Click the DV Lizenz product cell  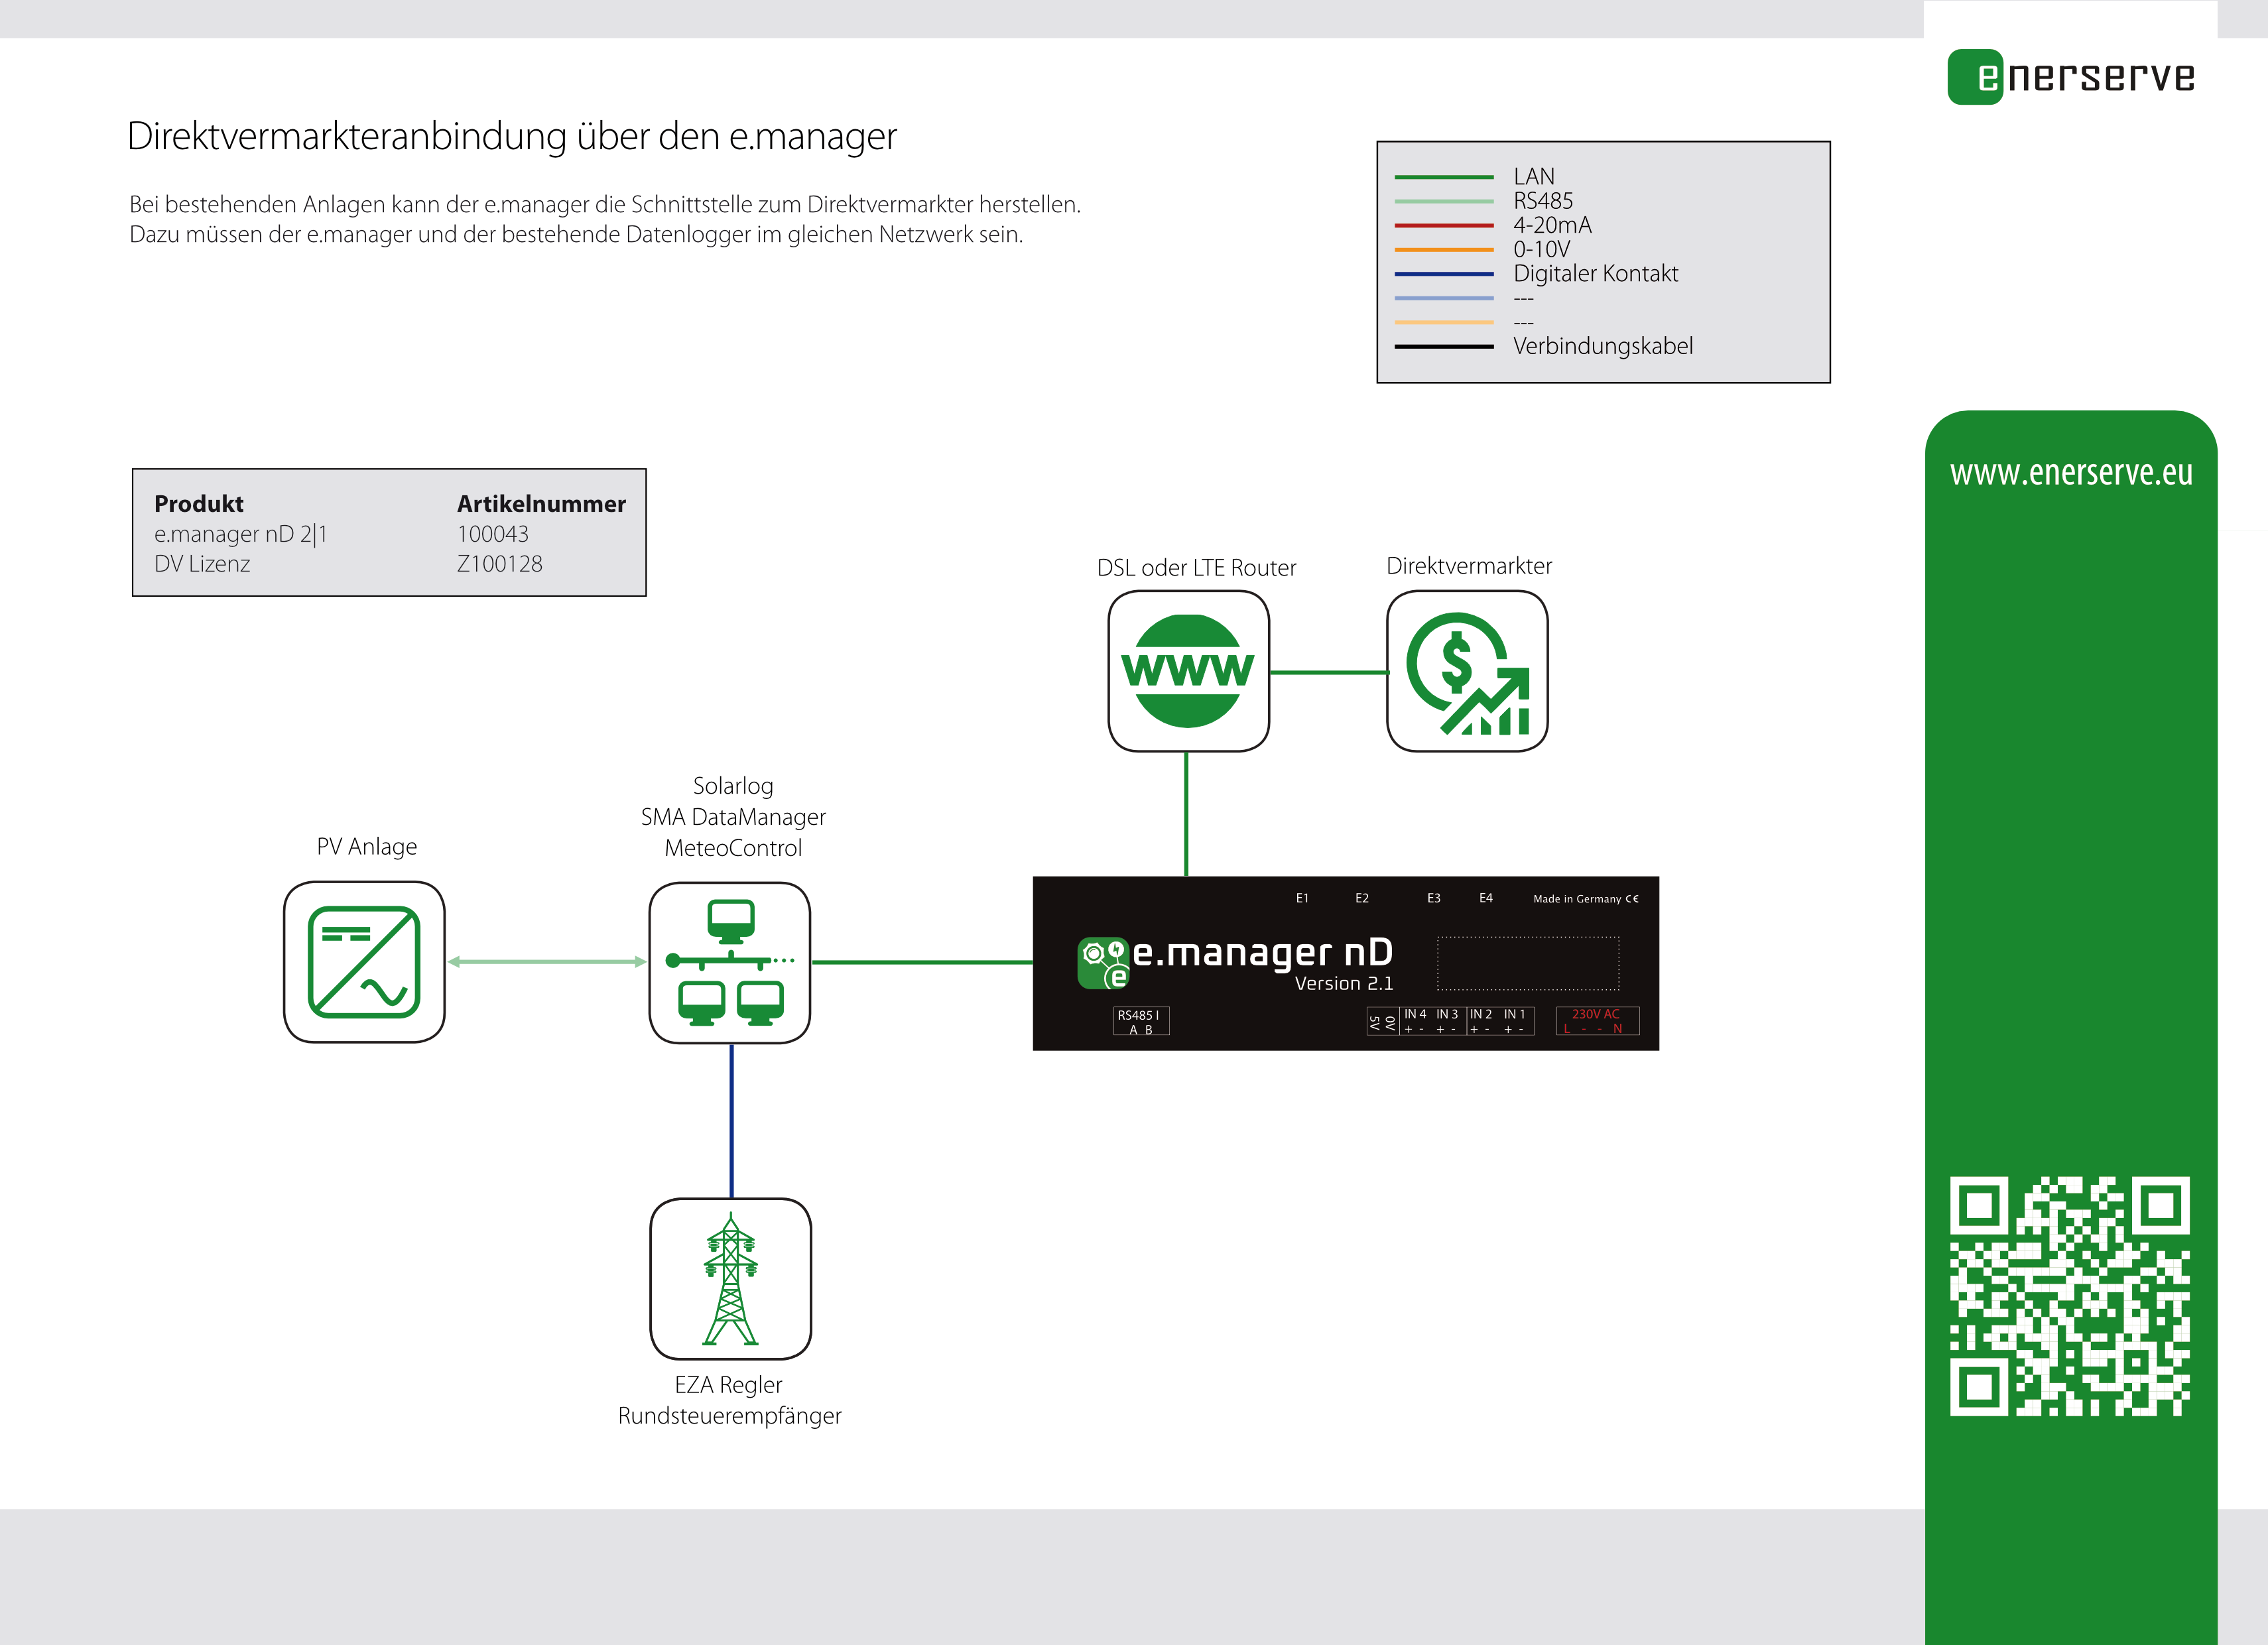pyautogui.click(x=202, y=564)
